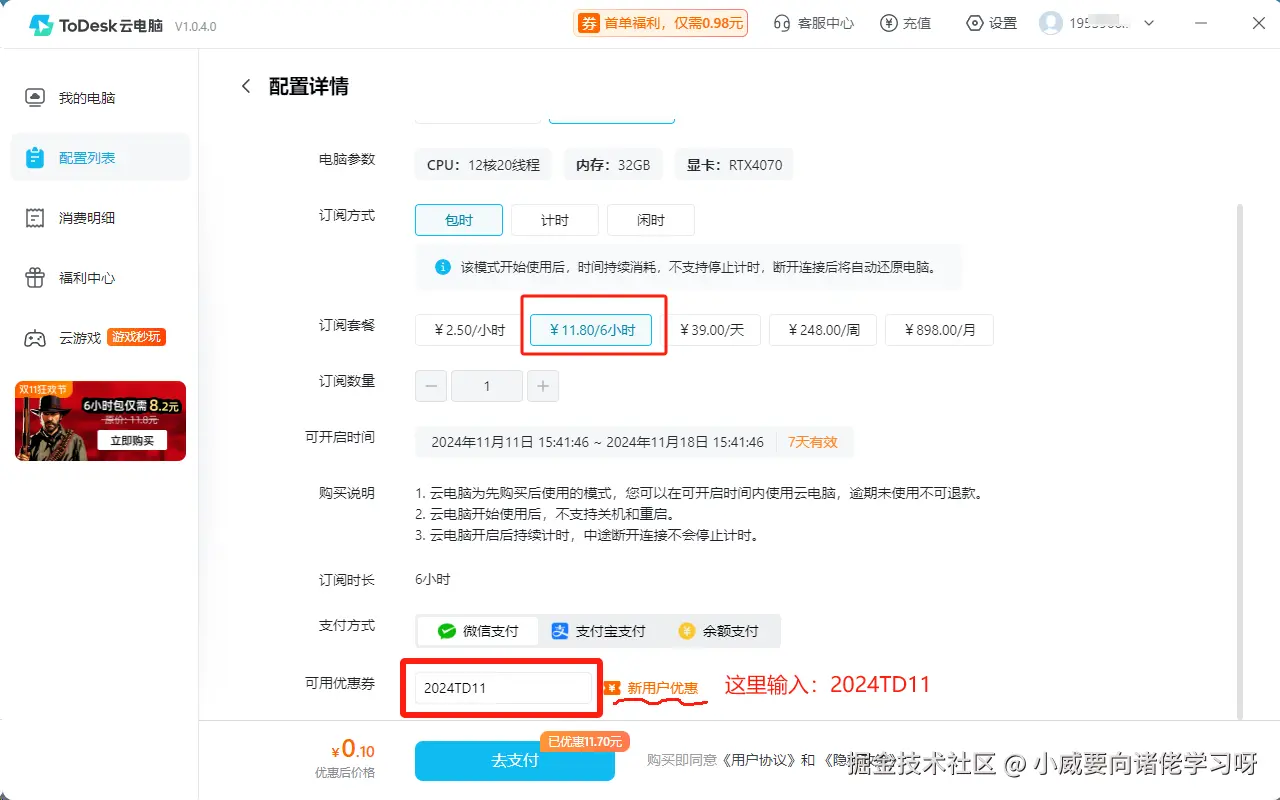Viewport: 1280px width, 800px height.
Task: Click the 去支付 payment button
Action: [514, 760]
